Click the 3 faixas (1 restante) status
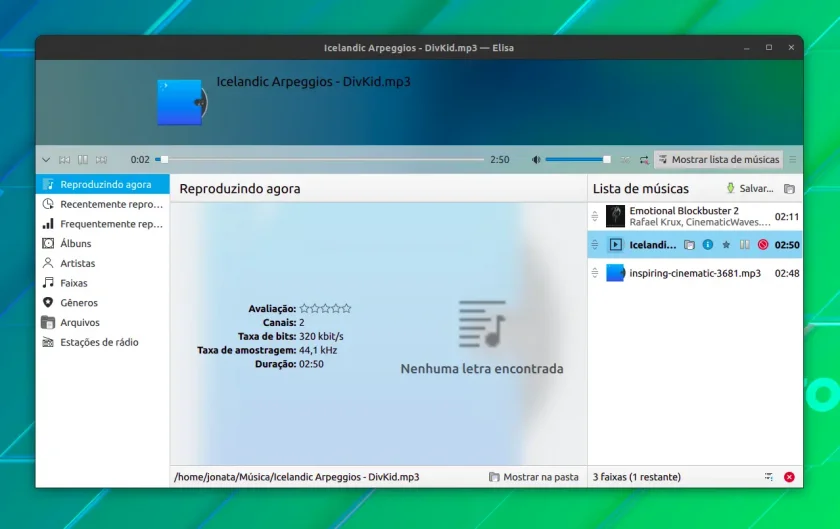840x529 pixels. point(636,477)
